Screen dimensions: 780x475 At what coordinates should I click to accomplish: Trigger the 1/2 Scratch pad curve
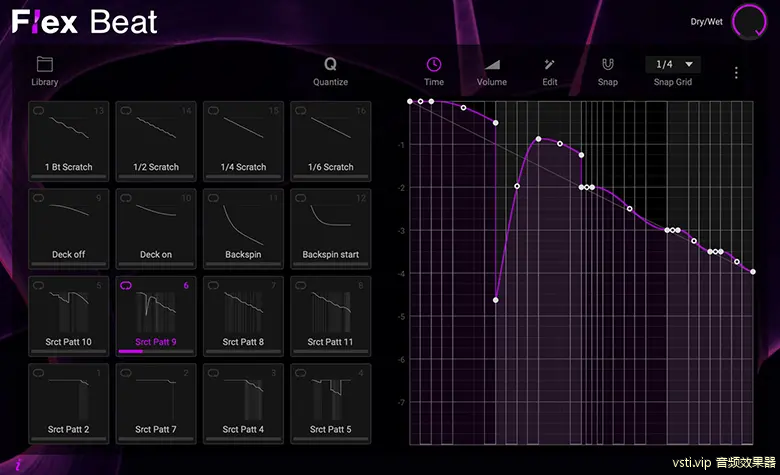pos(156,128)
